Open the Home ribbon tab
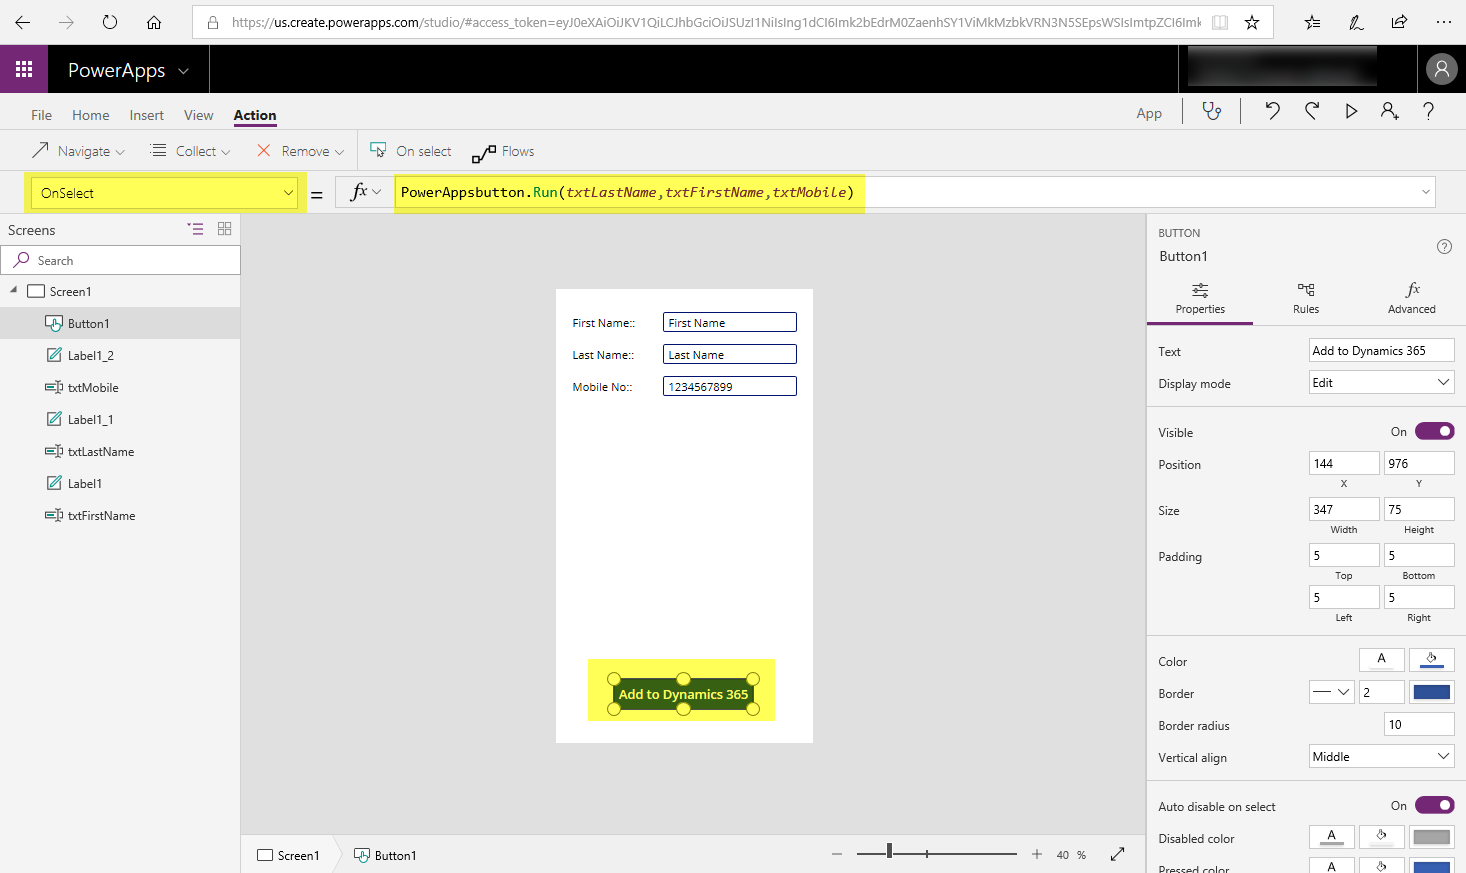 (x=91, y=115)
